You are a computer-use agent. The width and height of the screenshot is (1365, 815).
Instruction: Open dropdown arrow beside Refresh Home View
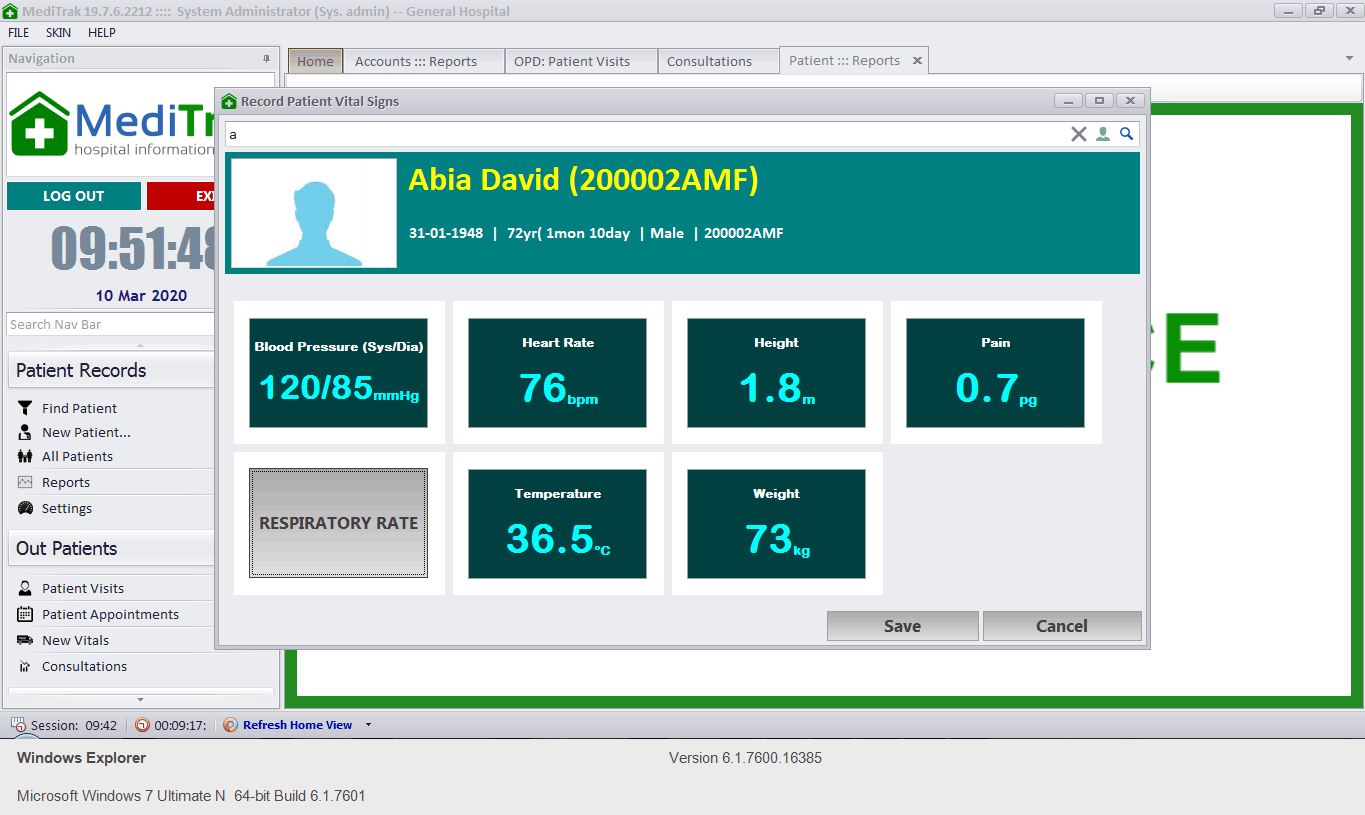pos(368,725)
